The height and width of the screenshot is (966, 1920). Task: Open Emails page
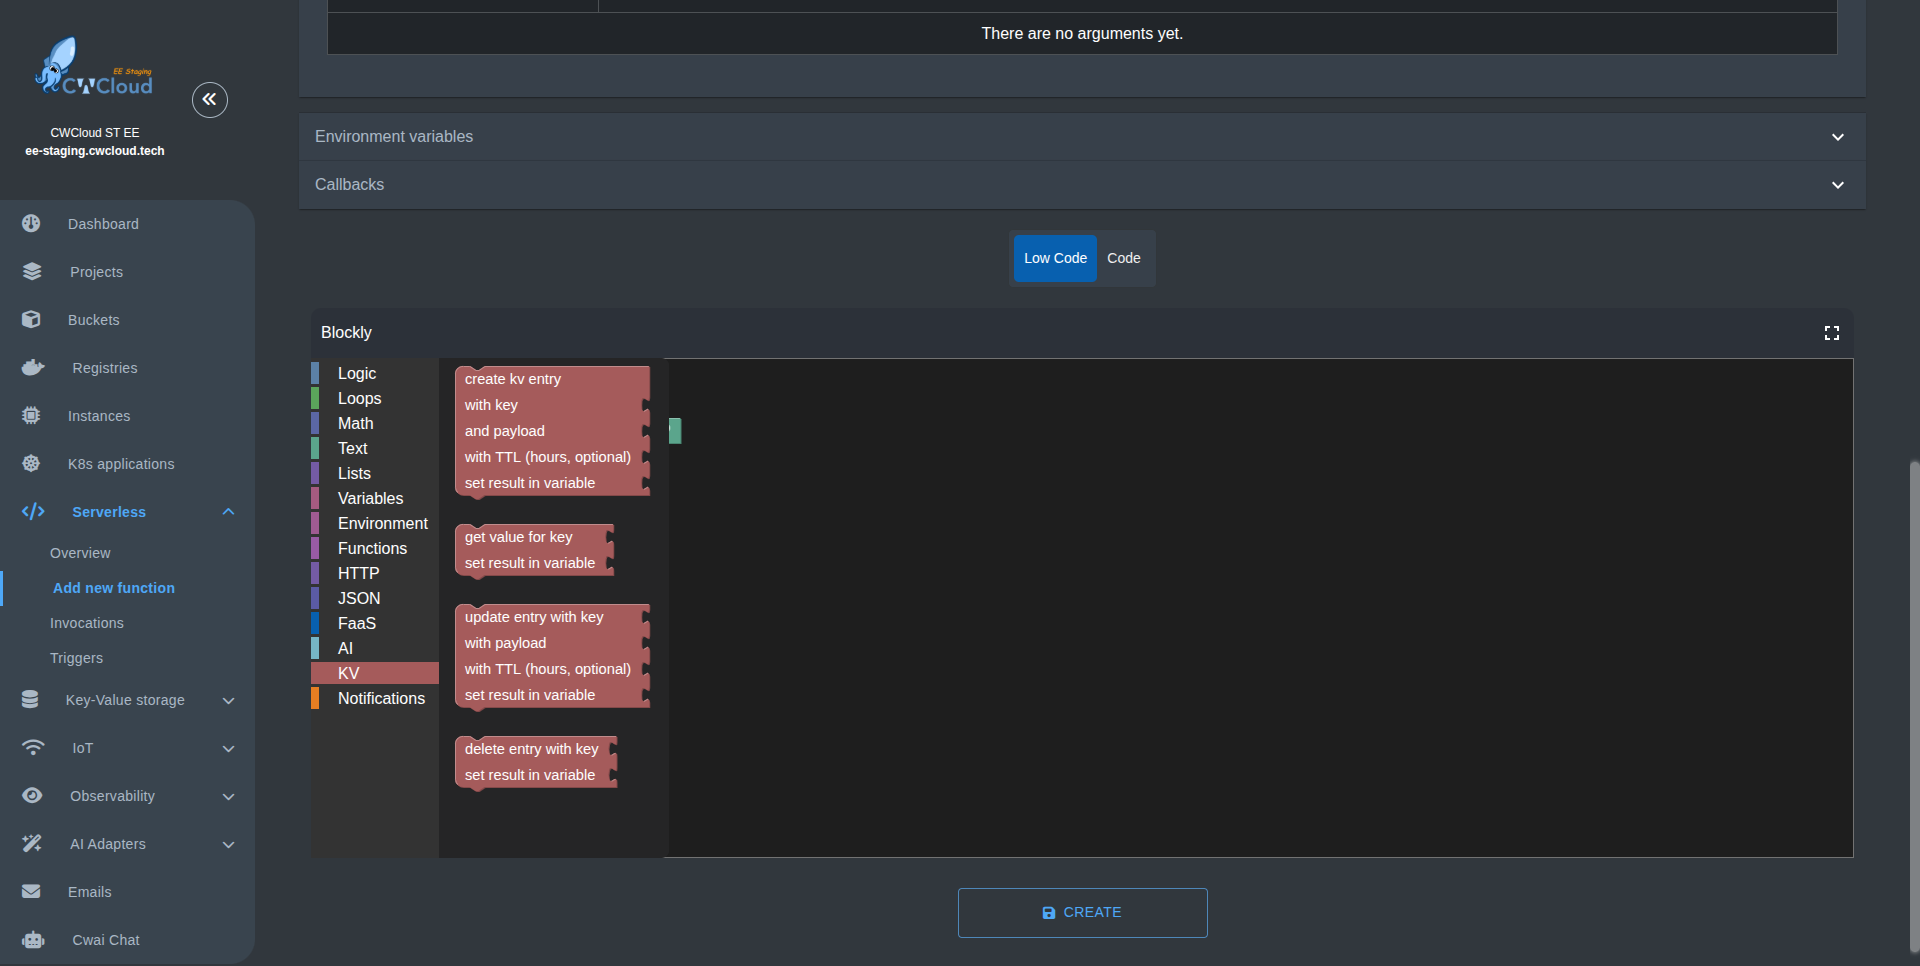point(90,892)
